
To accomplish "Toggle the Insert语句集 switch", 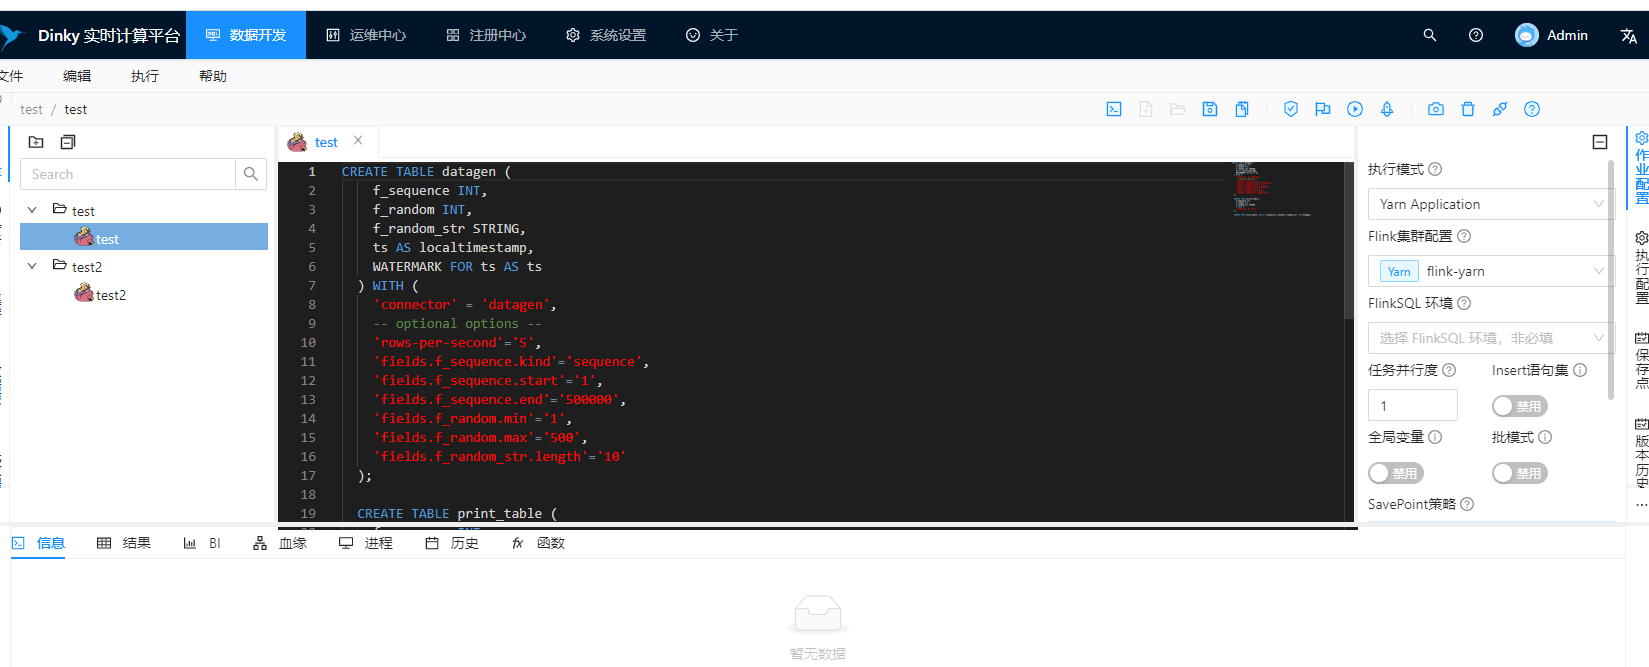I will click(1519, 406).
